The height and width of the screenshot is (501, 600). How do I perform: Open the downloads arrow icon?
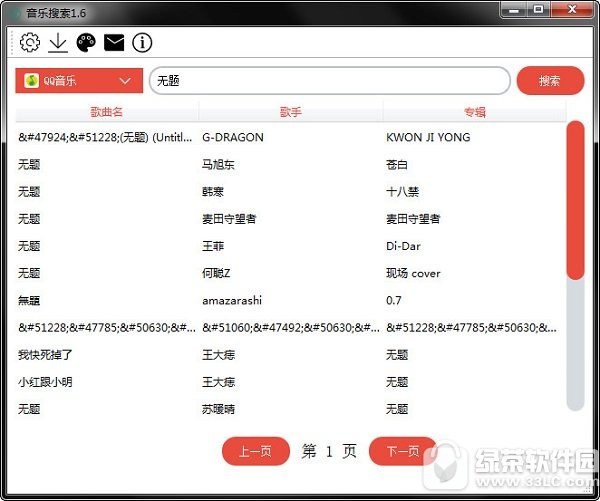58,42
